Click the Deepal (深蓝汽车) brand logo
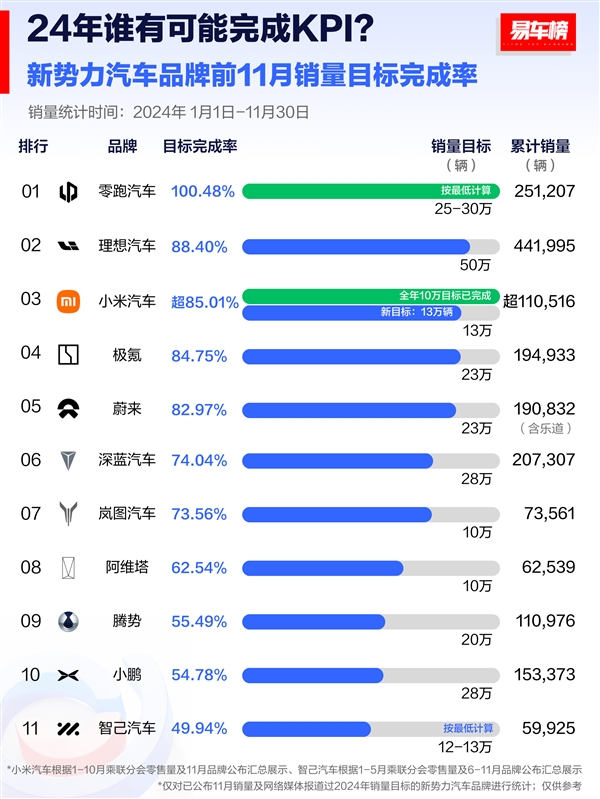600x799 pixels. (68, 460)
